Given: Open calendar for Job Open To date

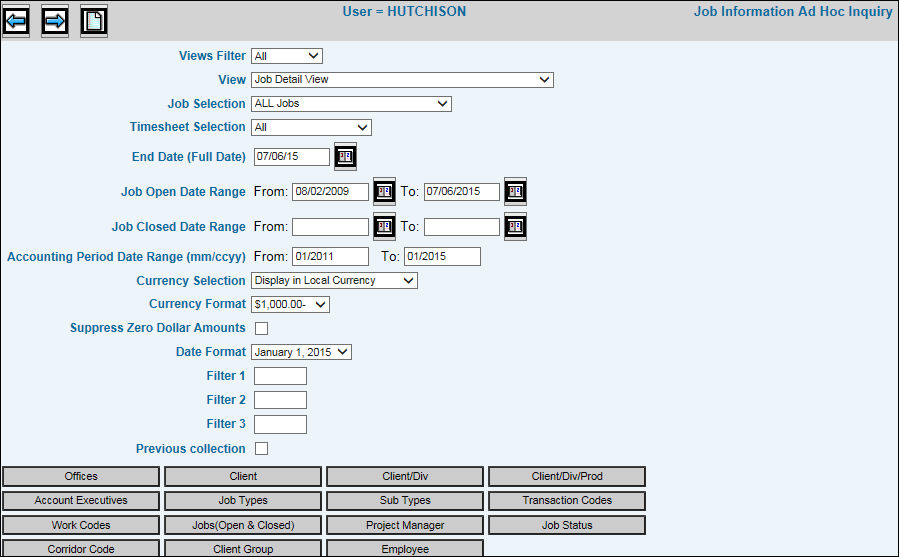Looking at the screenshot, I should [515, 192].
